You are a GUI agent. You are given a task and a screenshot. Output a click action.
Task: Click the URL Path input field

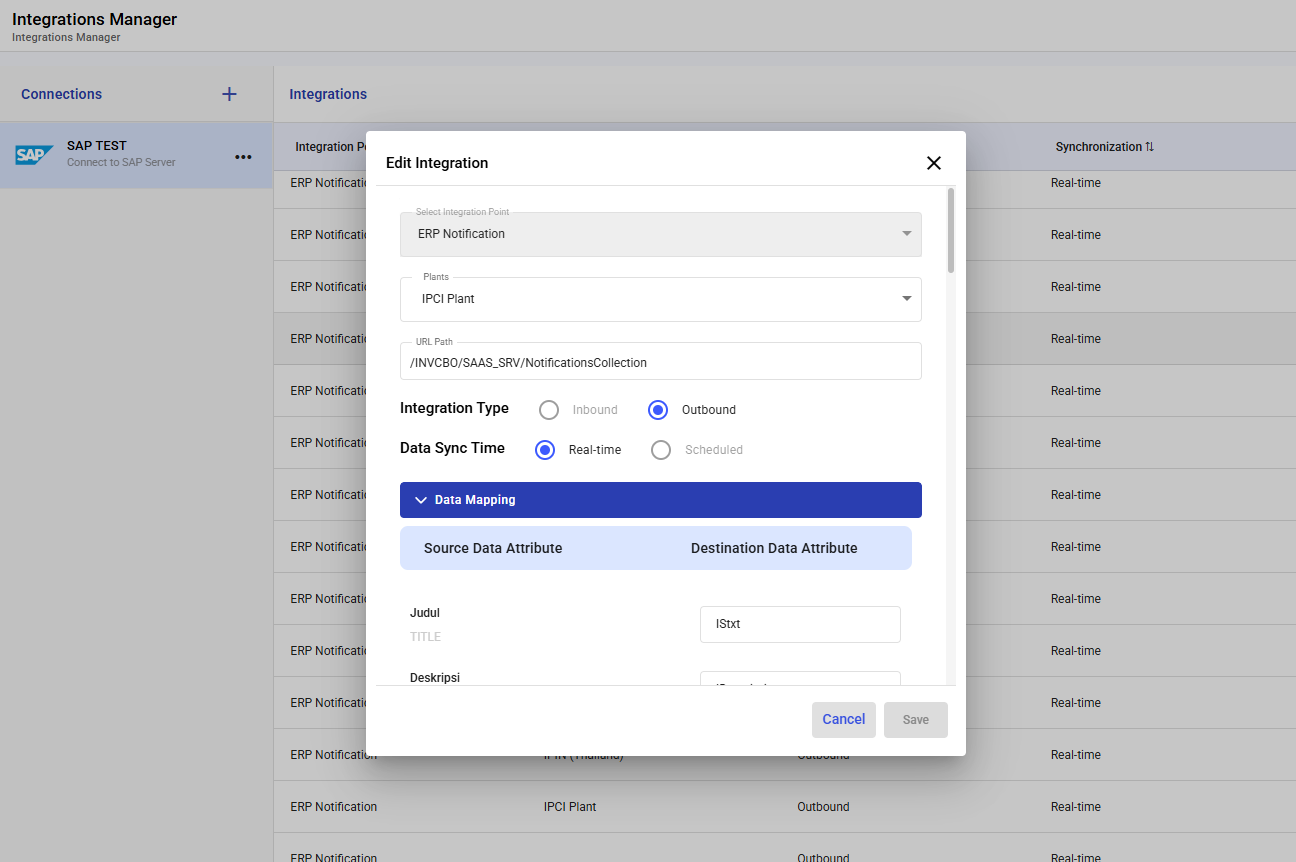point(660,363)
